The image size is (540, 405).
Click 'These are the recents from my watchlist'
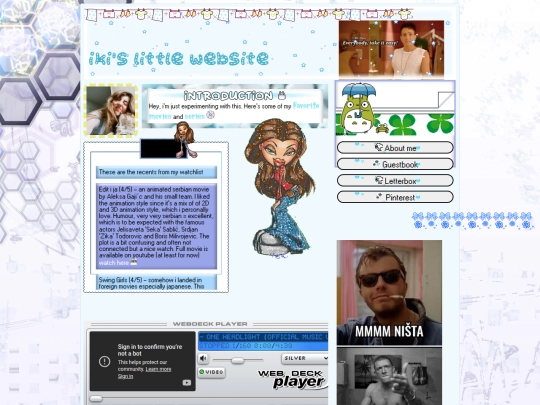156,172
